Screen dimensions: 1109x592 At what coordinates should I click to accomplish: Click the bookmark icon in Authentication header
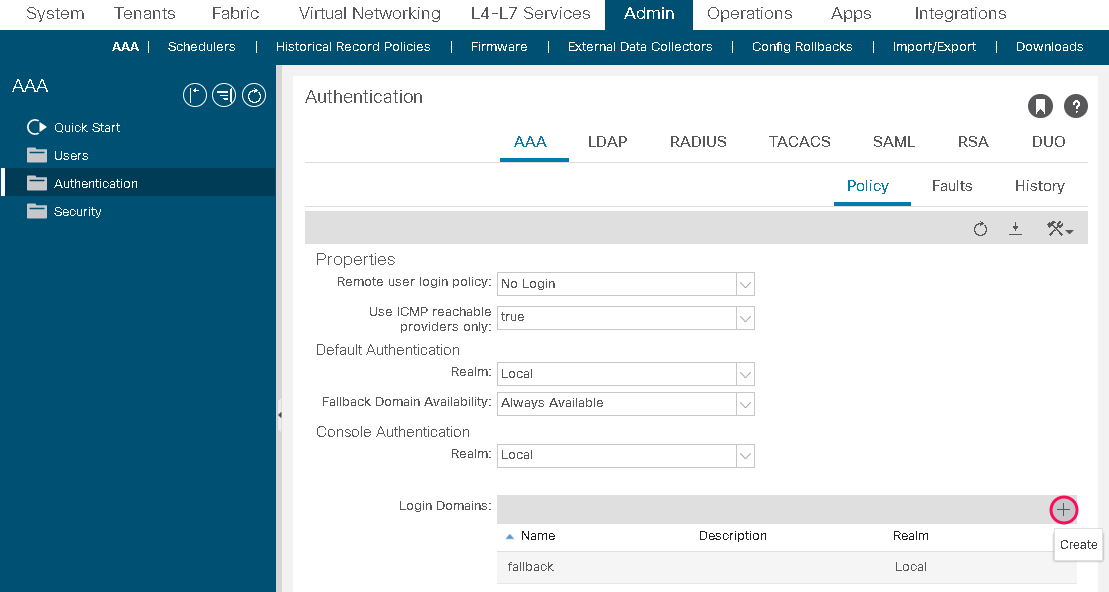(1040, 106)
